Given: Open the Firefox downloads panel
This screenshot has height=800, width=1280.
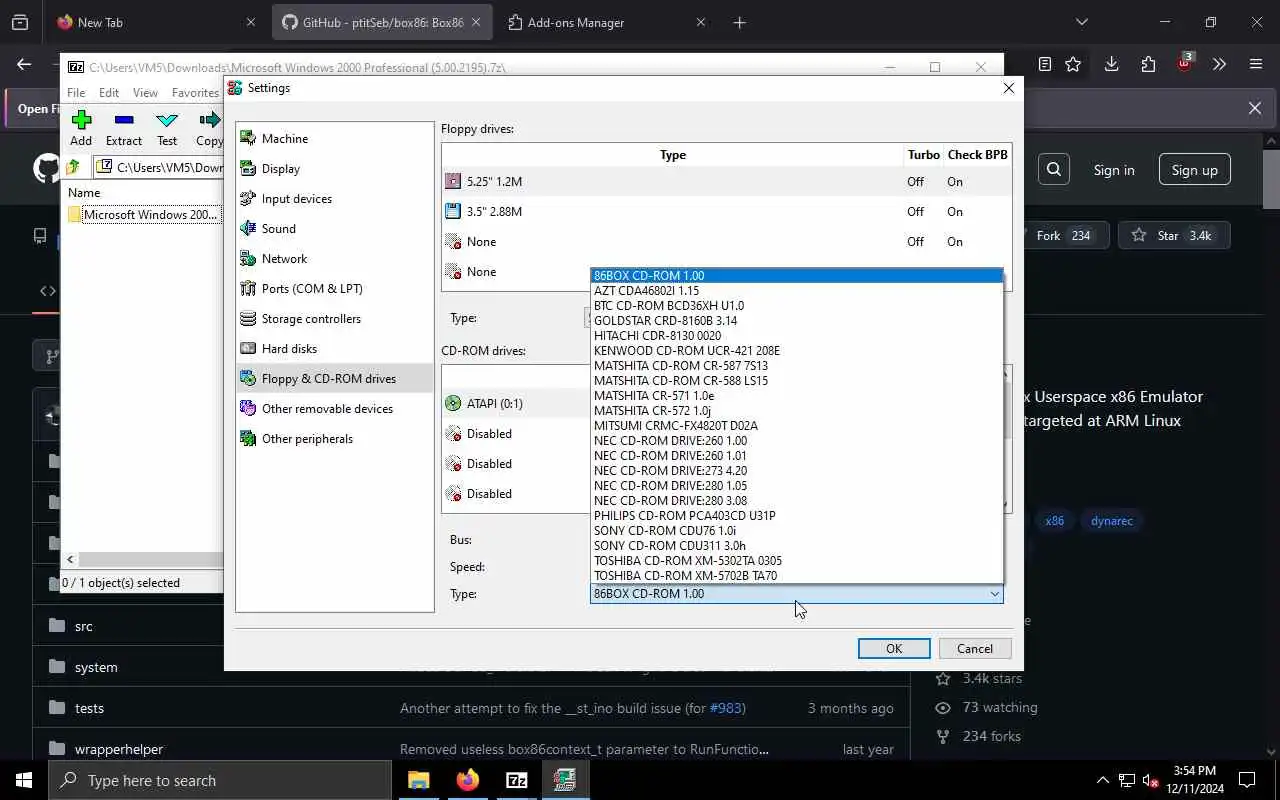Looking at the screenshot, I should (x=1111, y=64).
